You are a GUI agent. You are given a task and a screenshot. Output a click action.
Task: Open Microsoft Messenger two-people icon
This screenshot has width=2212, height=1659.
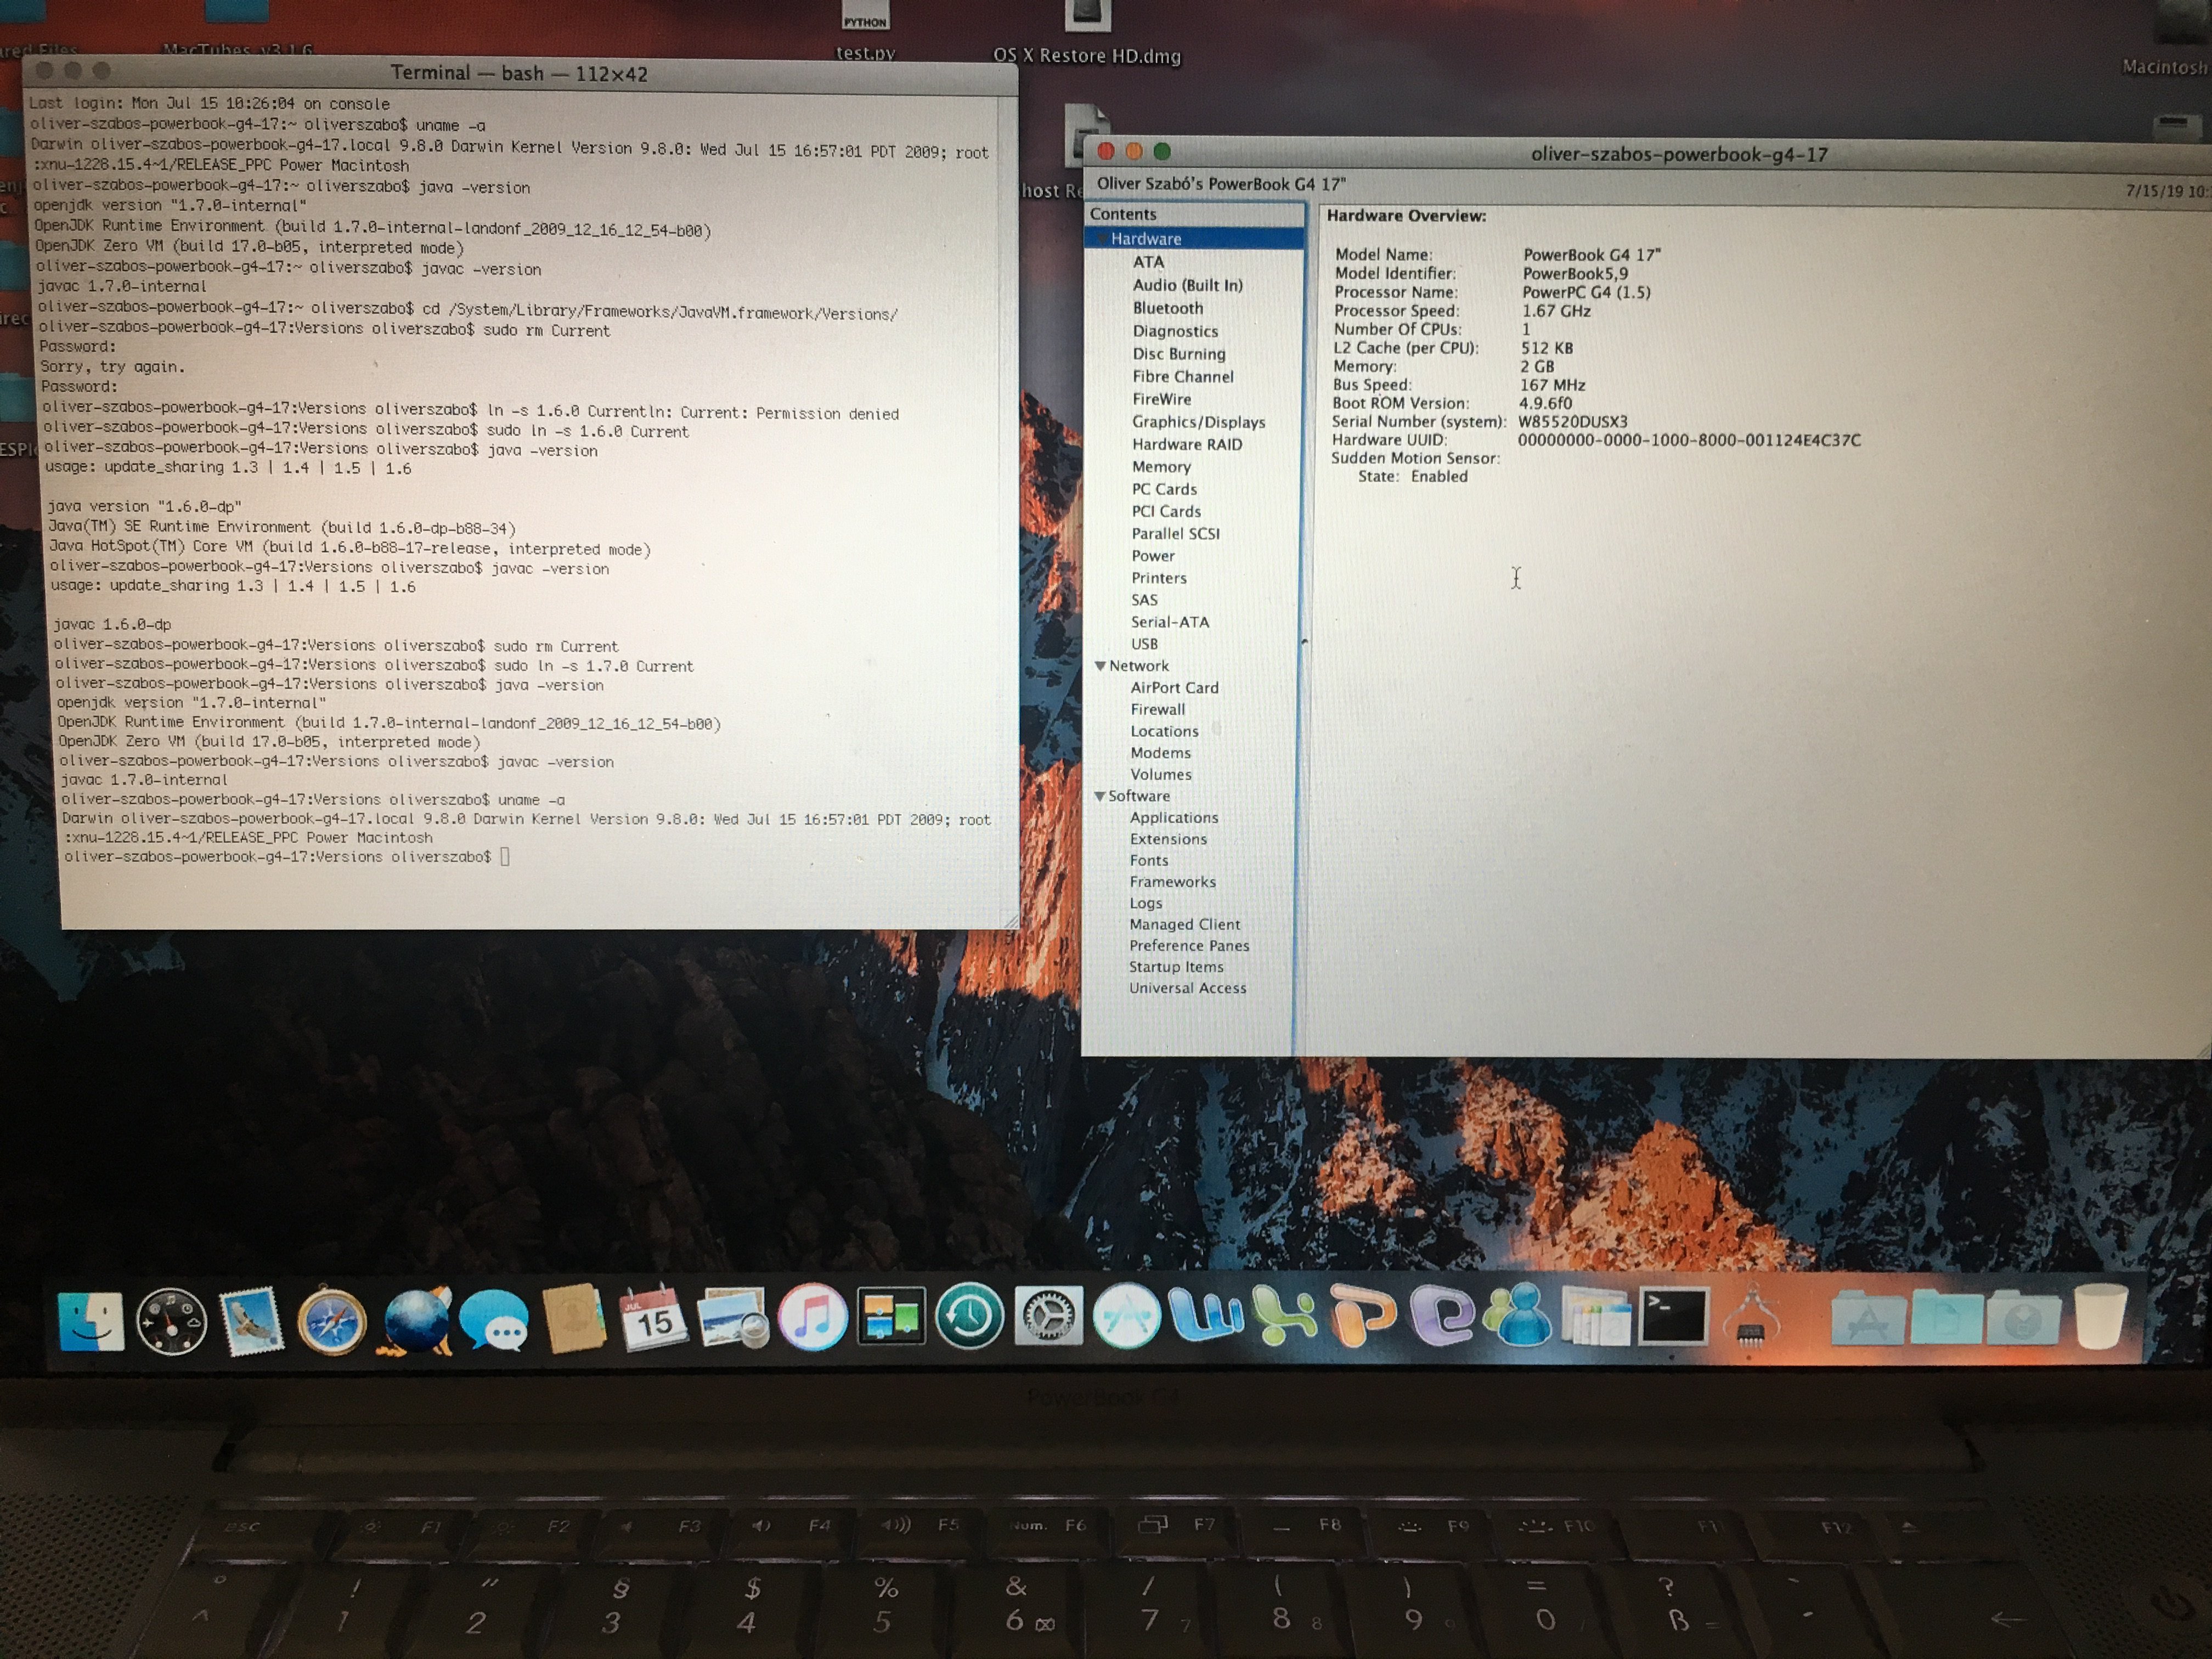[x=1519, y=1314]
